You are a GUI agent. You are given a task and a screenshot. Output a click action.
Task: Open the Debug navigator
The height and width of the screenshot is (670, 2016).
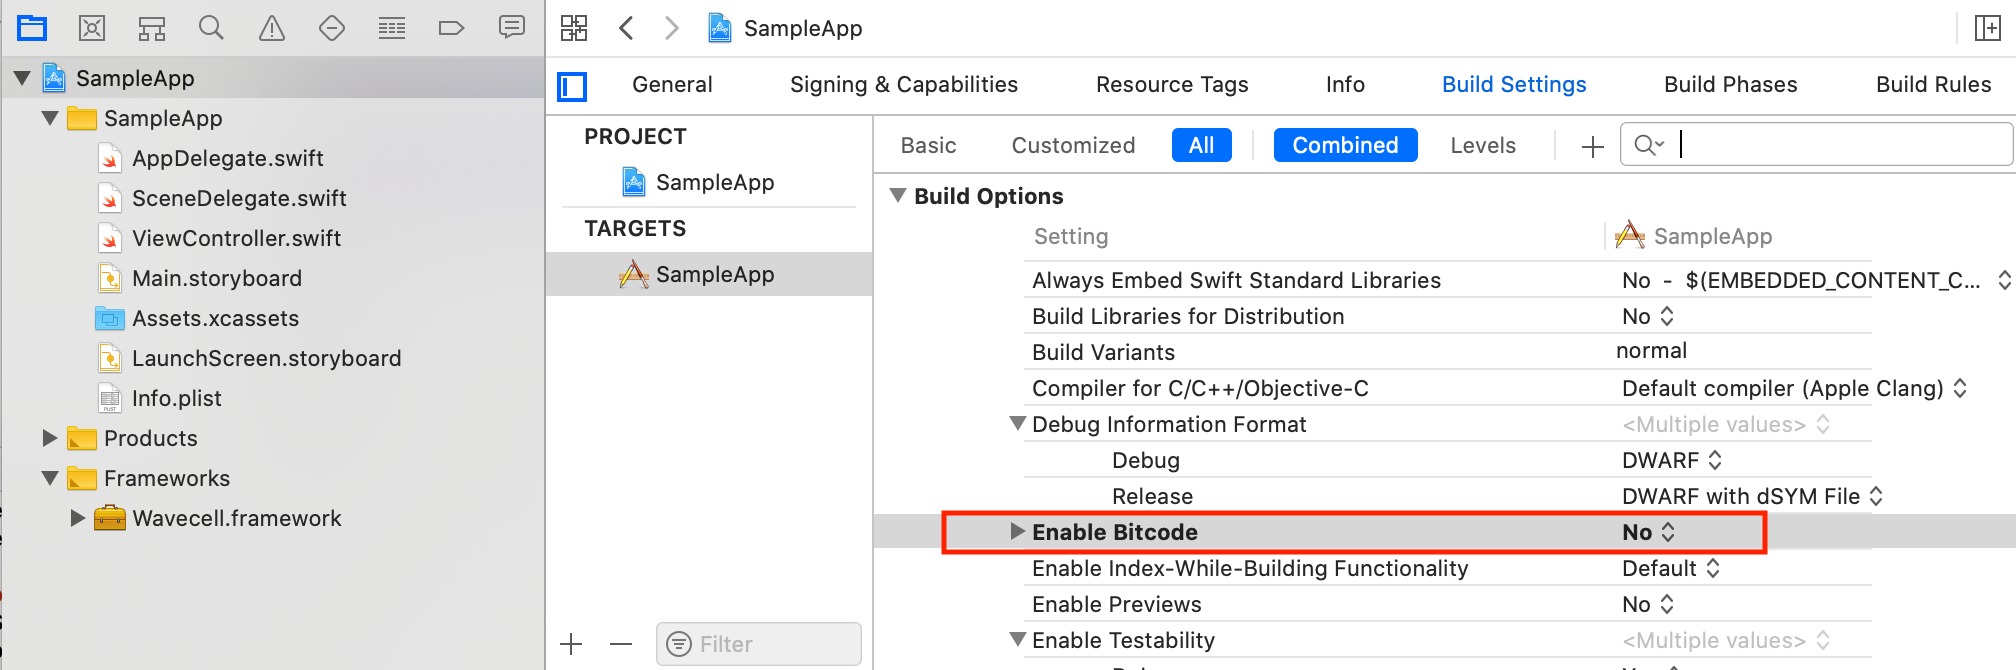coord(392,27)
